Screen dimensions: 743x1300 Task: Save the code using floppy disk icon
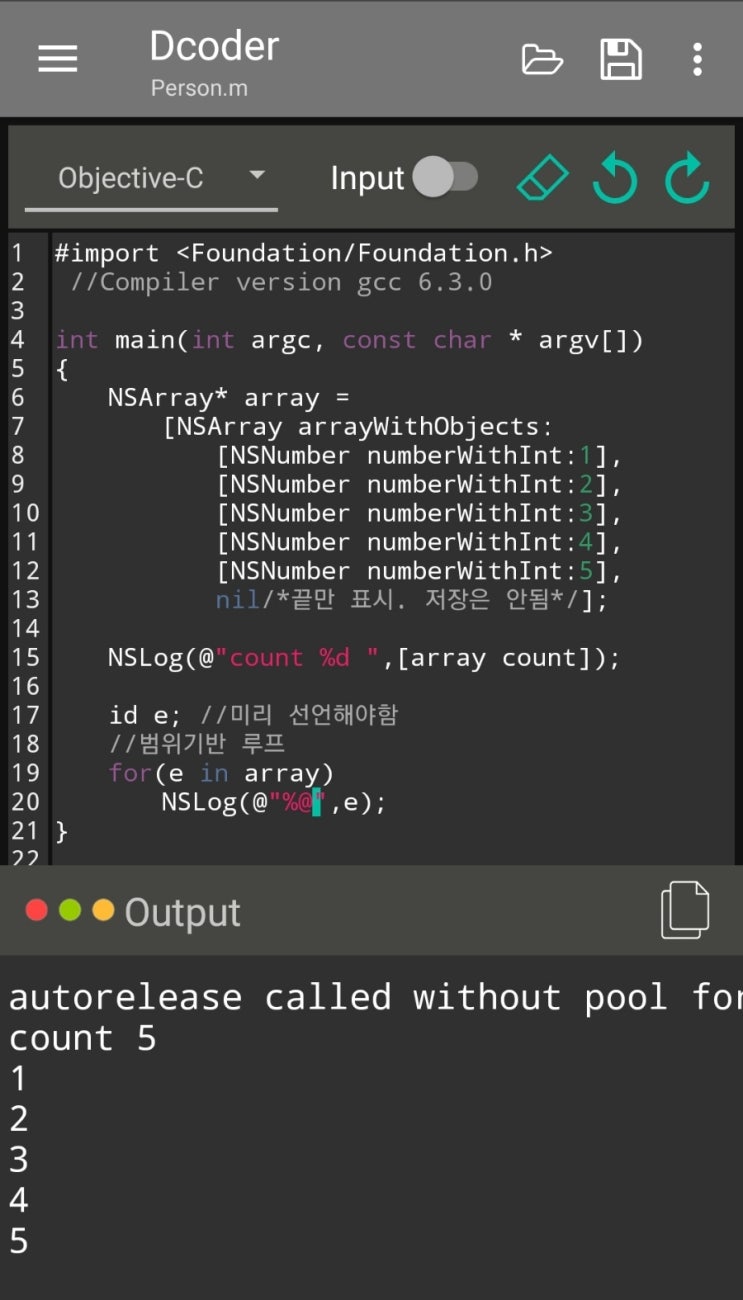point(620,60)
